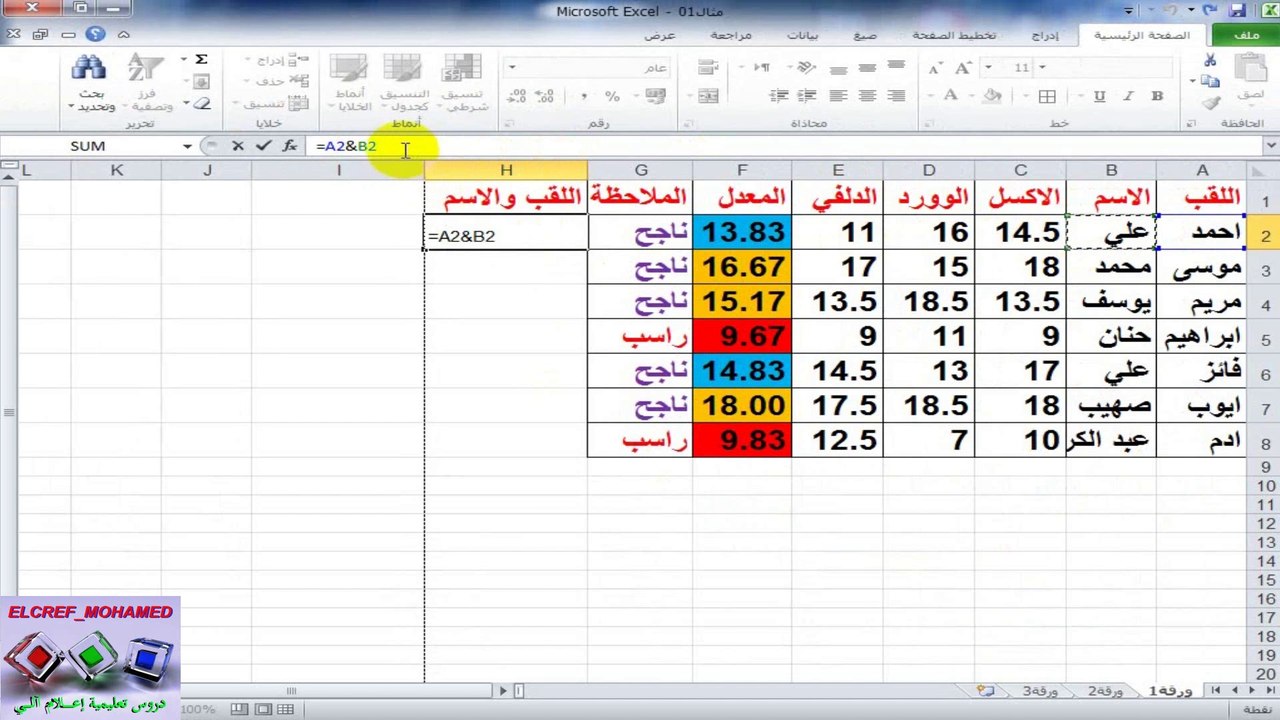Cancel the formula entry with the X icon
Image resolution: width=1280 pixels, height=720 pixels.
point(238,146)
